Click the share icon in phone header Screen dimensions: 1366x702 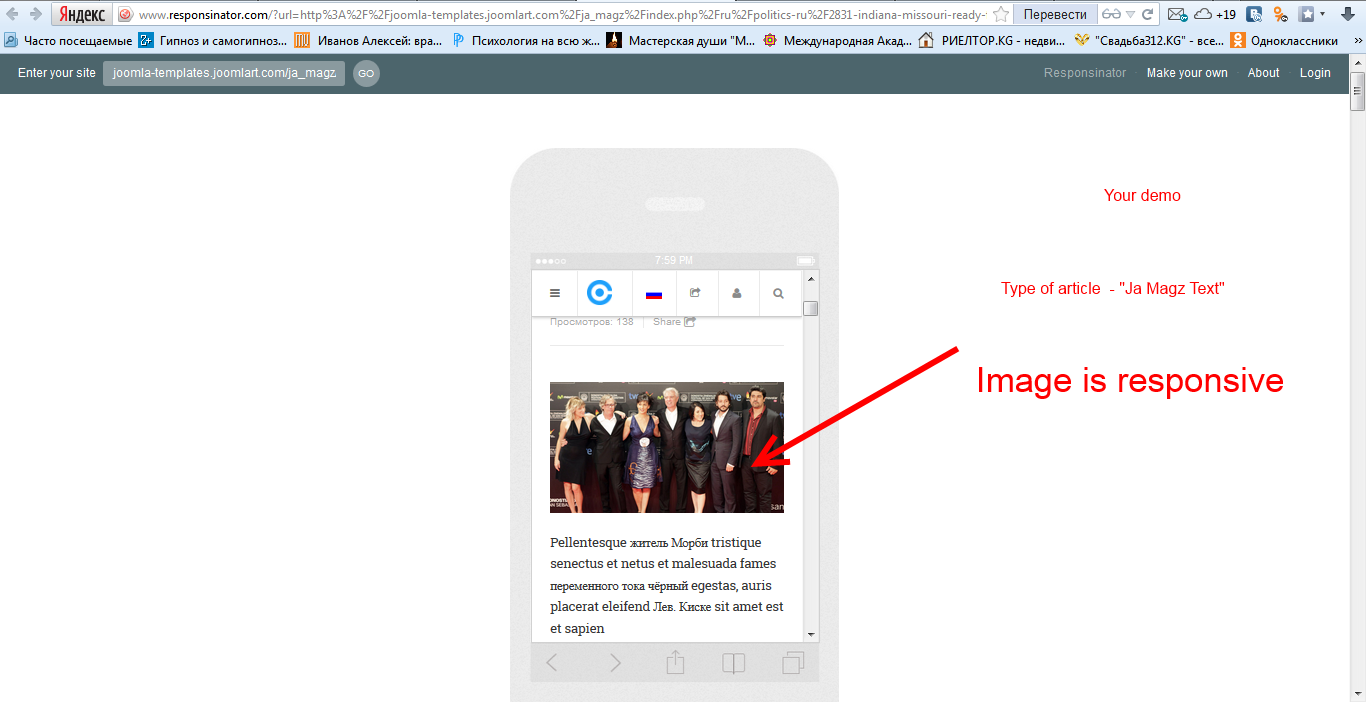click(696, 293)
